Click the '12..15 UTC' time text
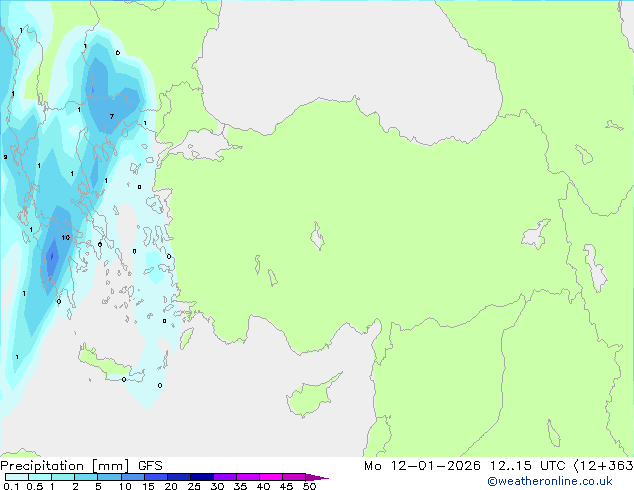 click(527, 466)
